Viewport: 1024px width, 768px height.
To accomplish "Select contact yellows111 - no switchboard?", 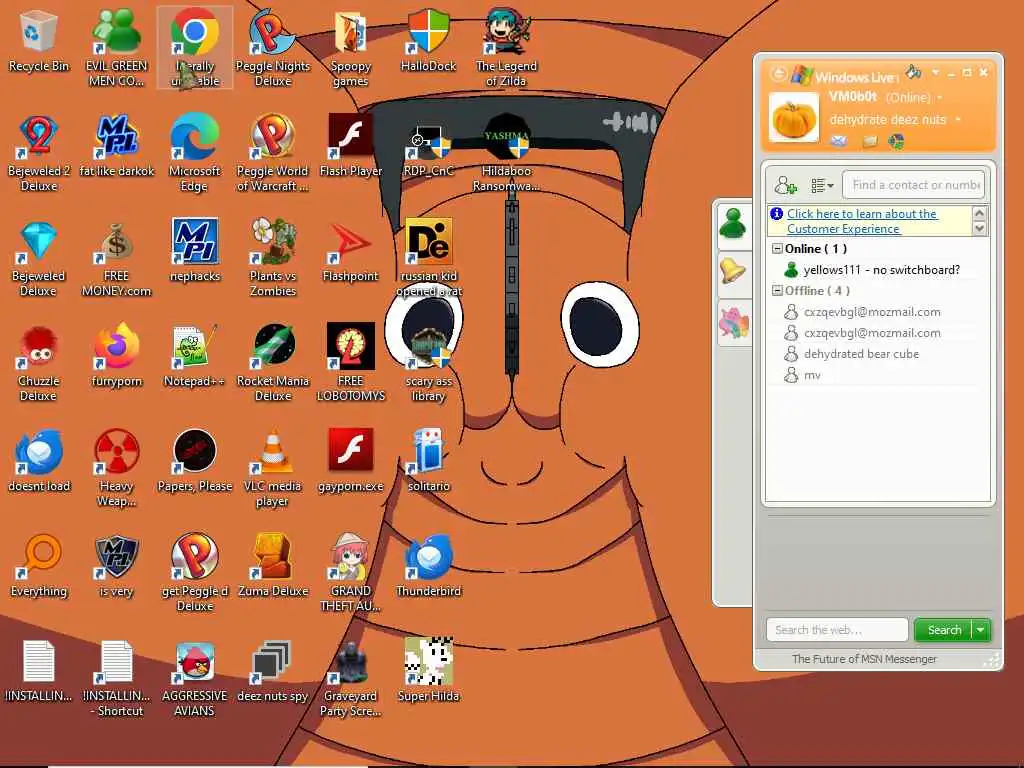I will pos(882,270).
